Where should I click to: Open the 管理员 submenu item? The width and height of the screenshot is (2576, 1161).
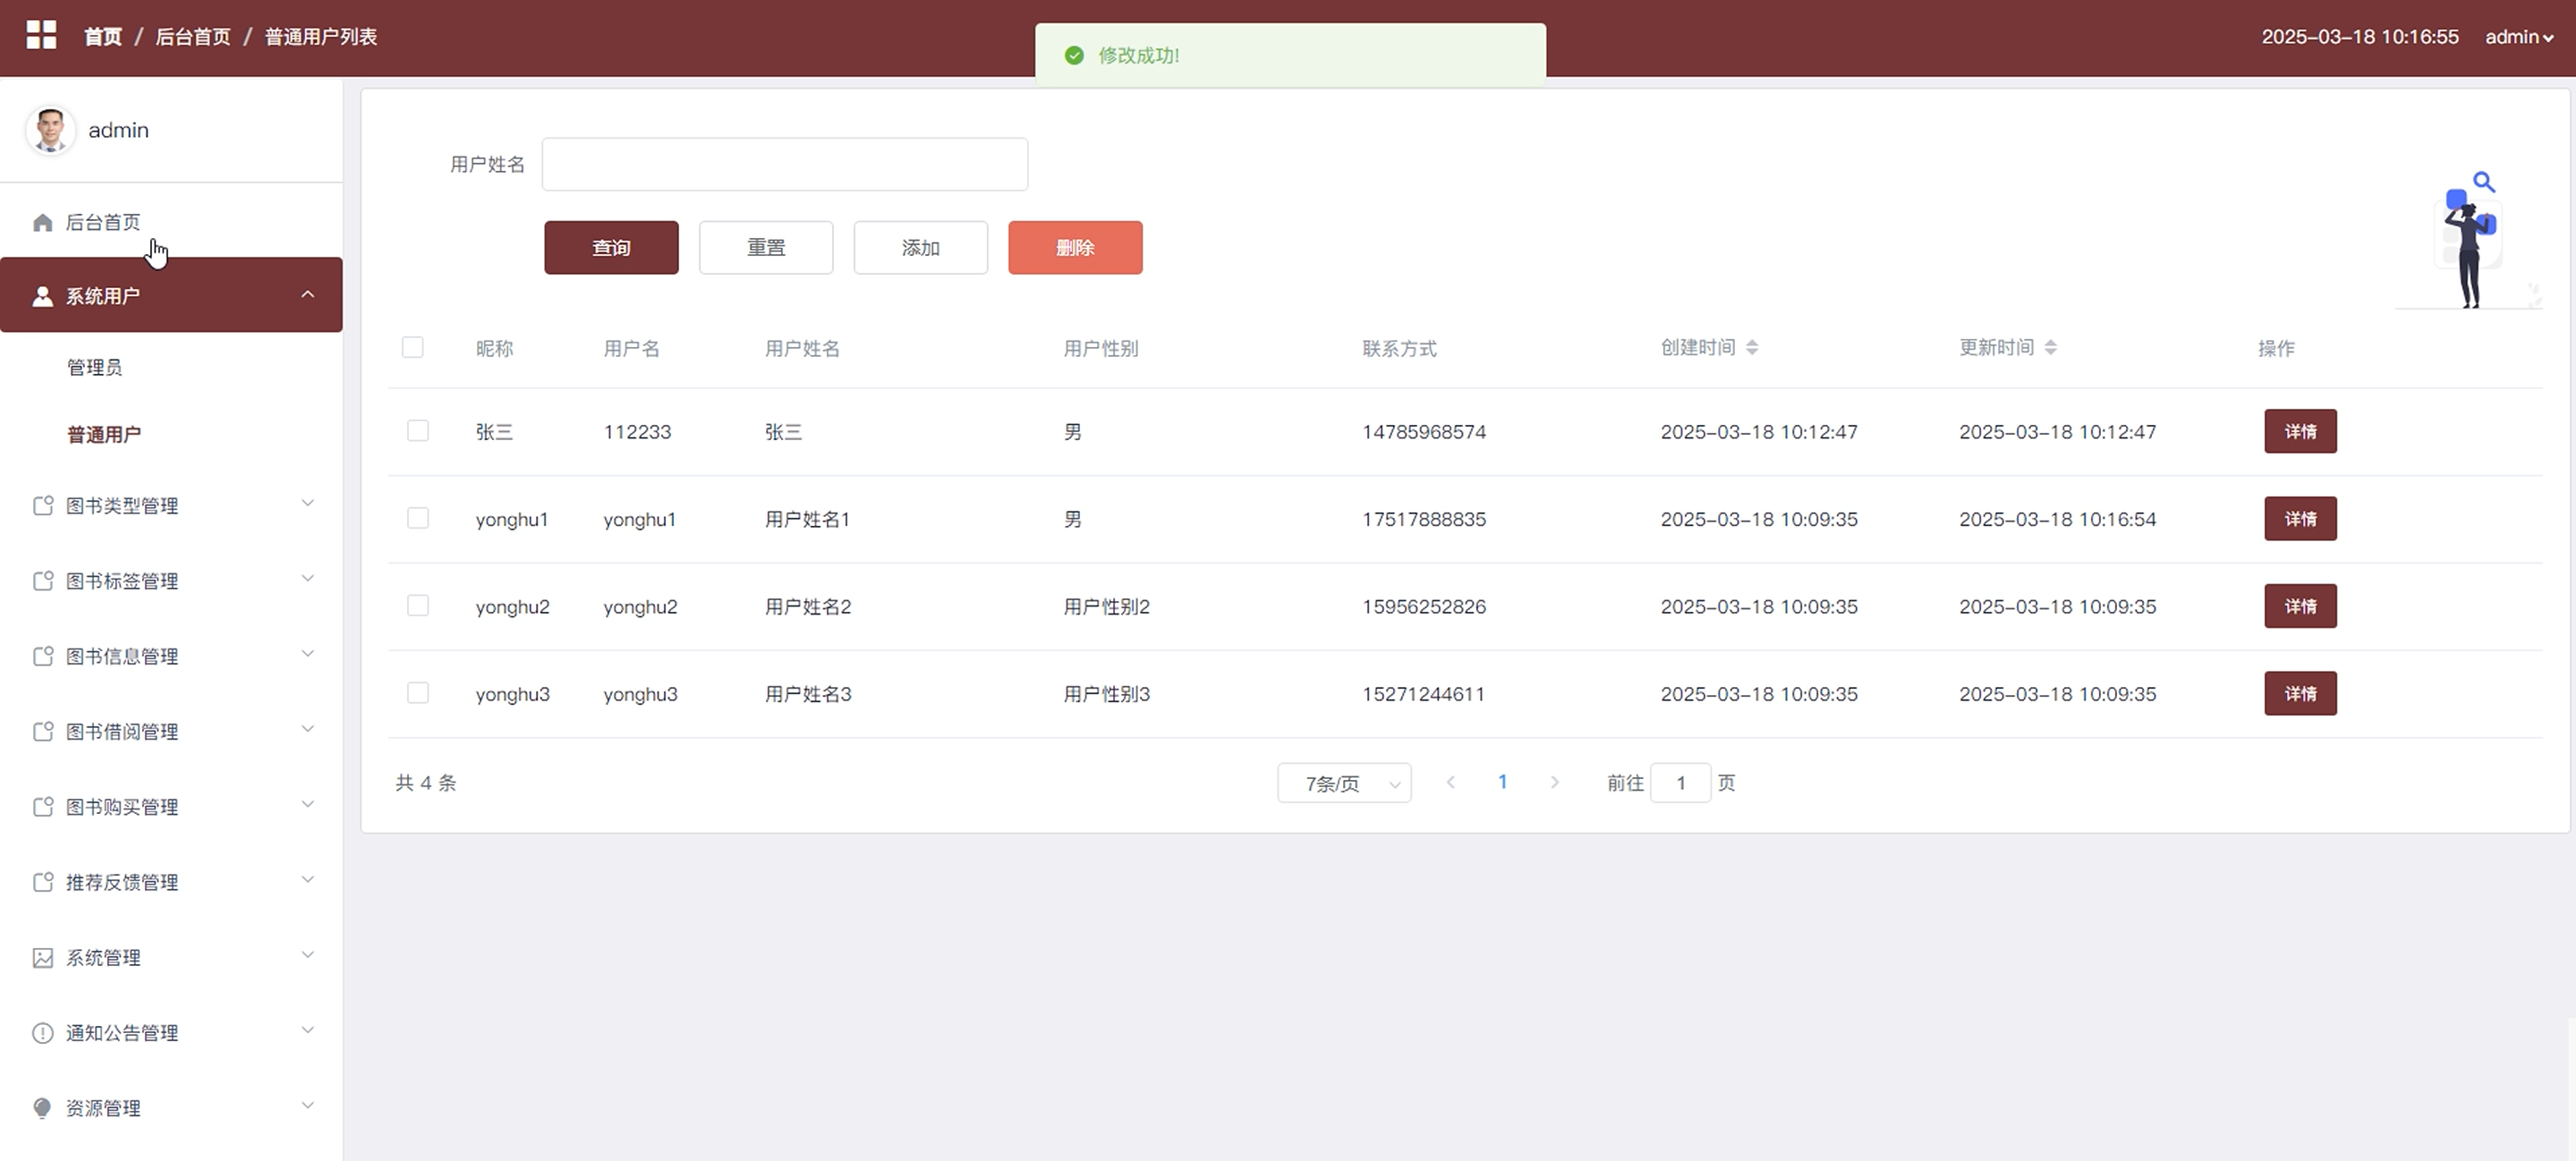pyautogui.click(x=95, y=367)
